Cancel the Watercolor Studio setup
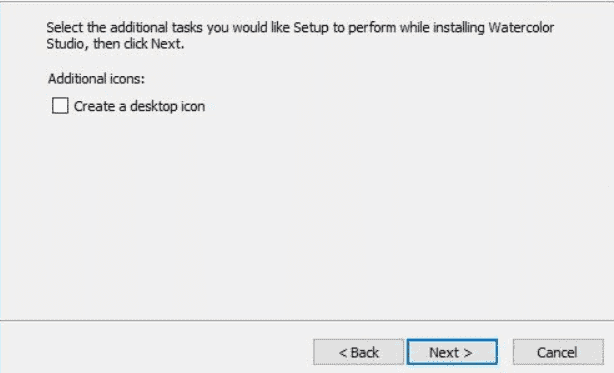 (x=558, y=352)
